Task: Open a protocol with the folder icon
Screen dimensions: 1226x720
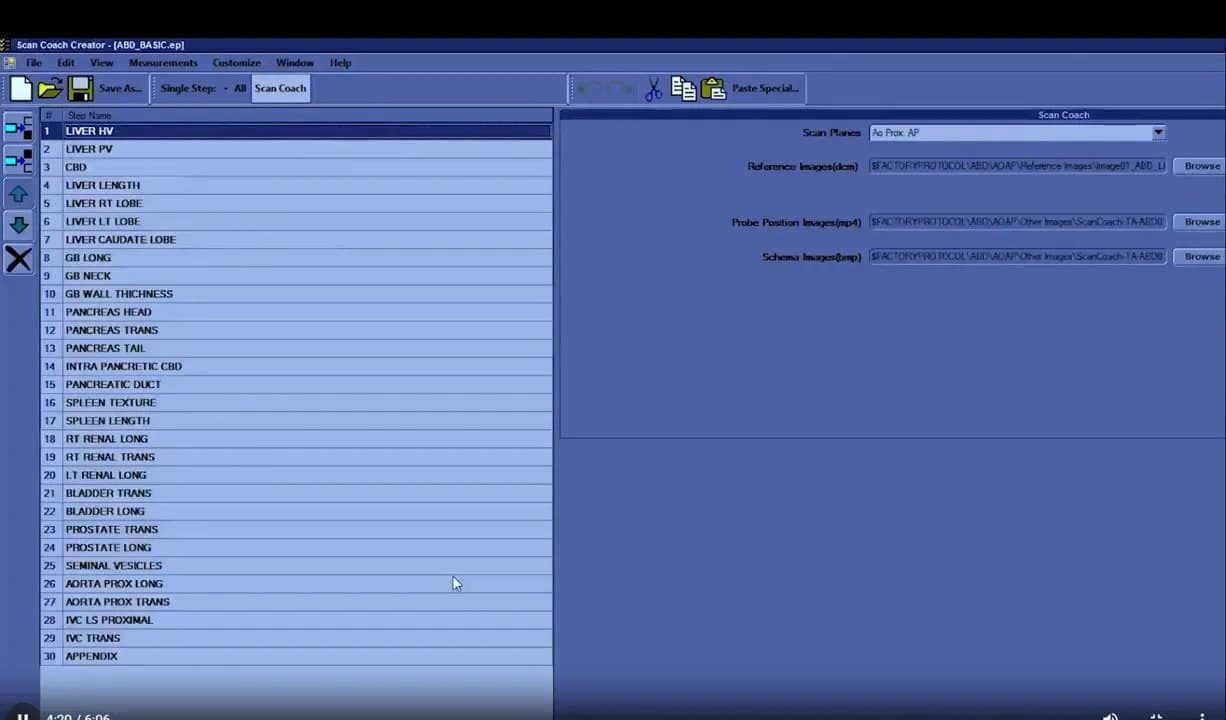Action: [50, 89]
